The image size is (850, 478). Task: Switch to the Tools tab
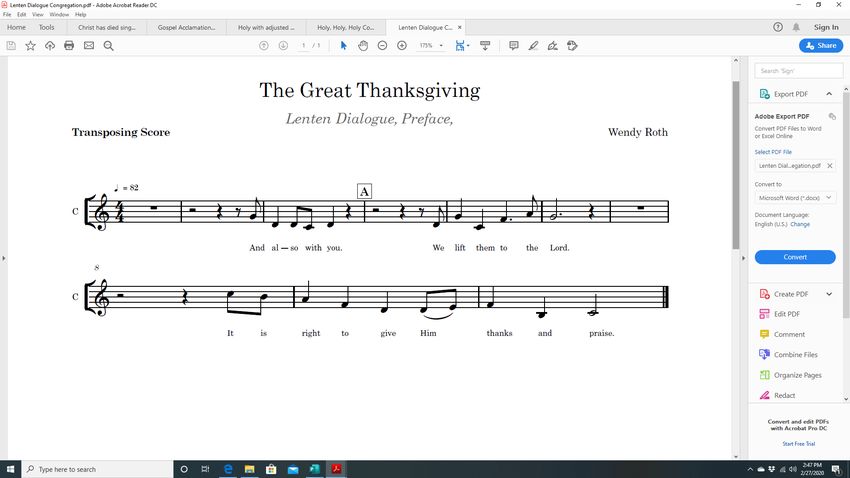[x=47, y=27]
